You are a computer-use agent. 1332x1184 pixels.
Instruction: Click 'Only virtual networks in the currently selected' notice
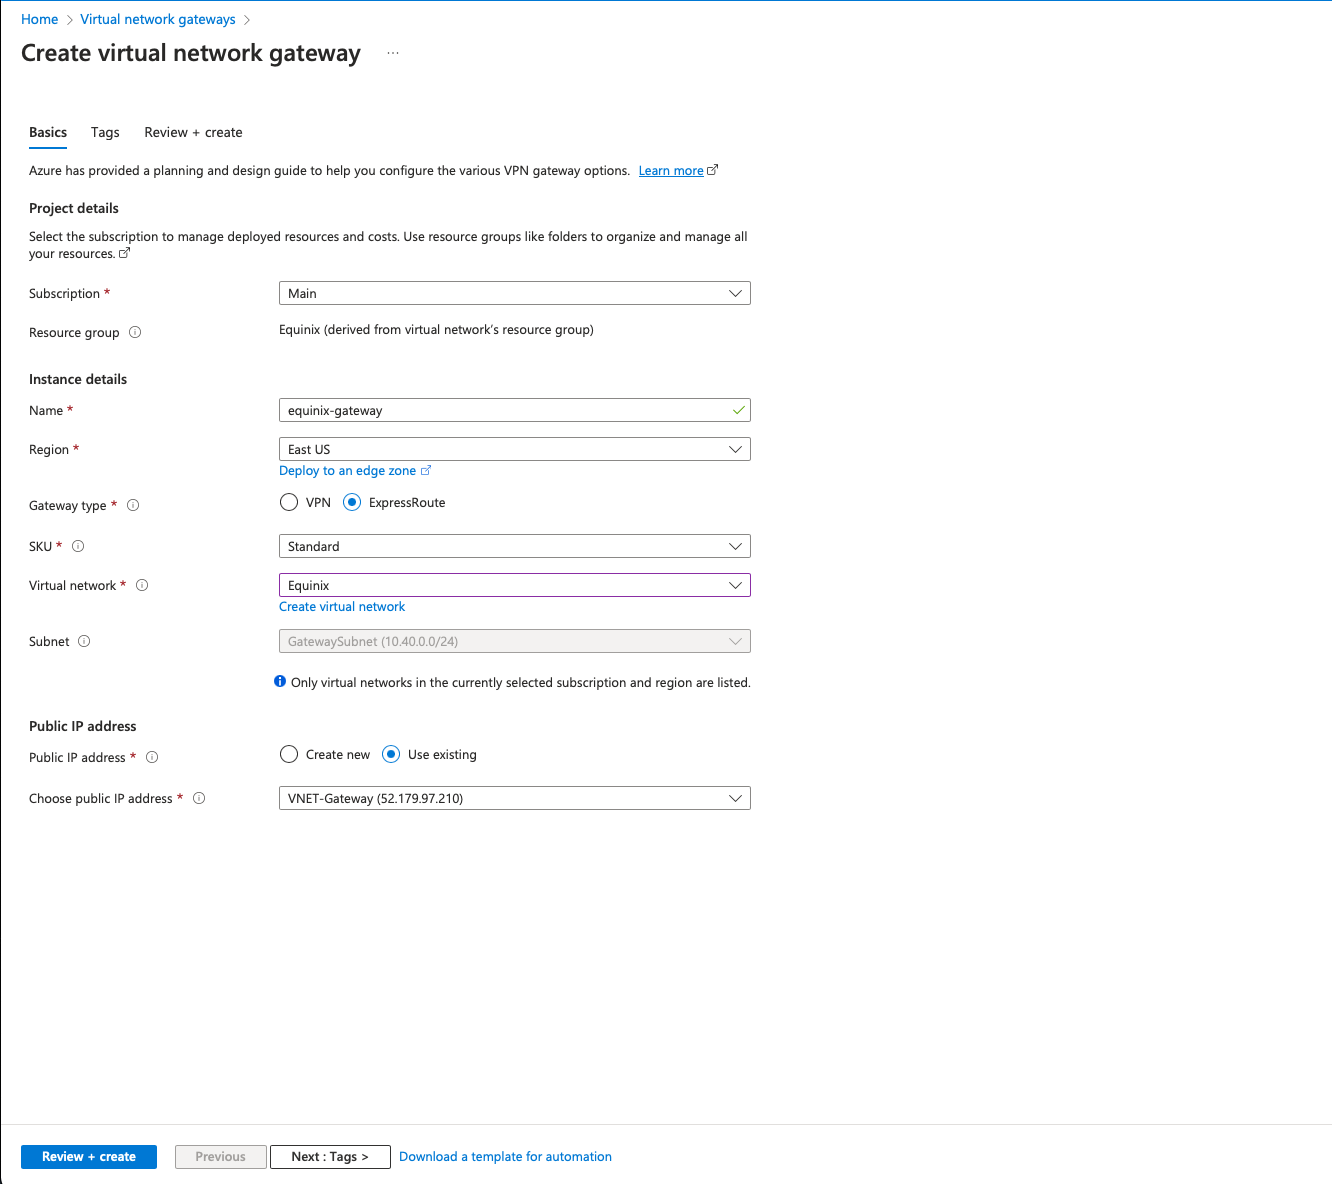[x=520, y=682]
